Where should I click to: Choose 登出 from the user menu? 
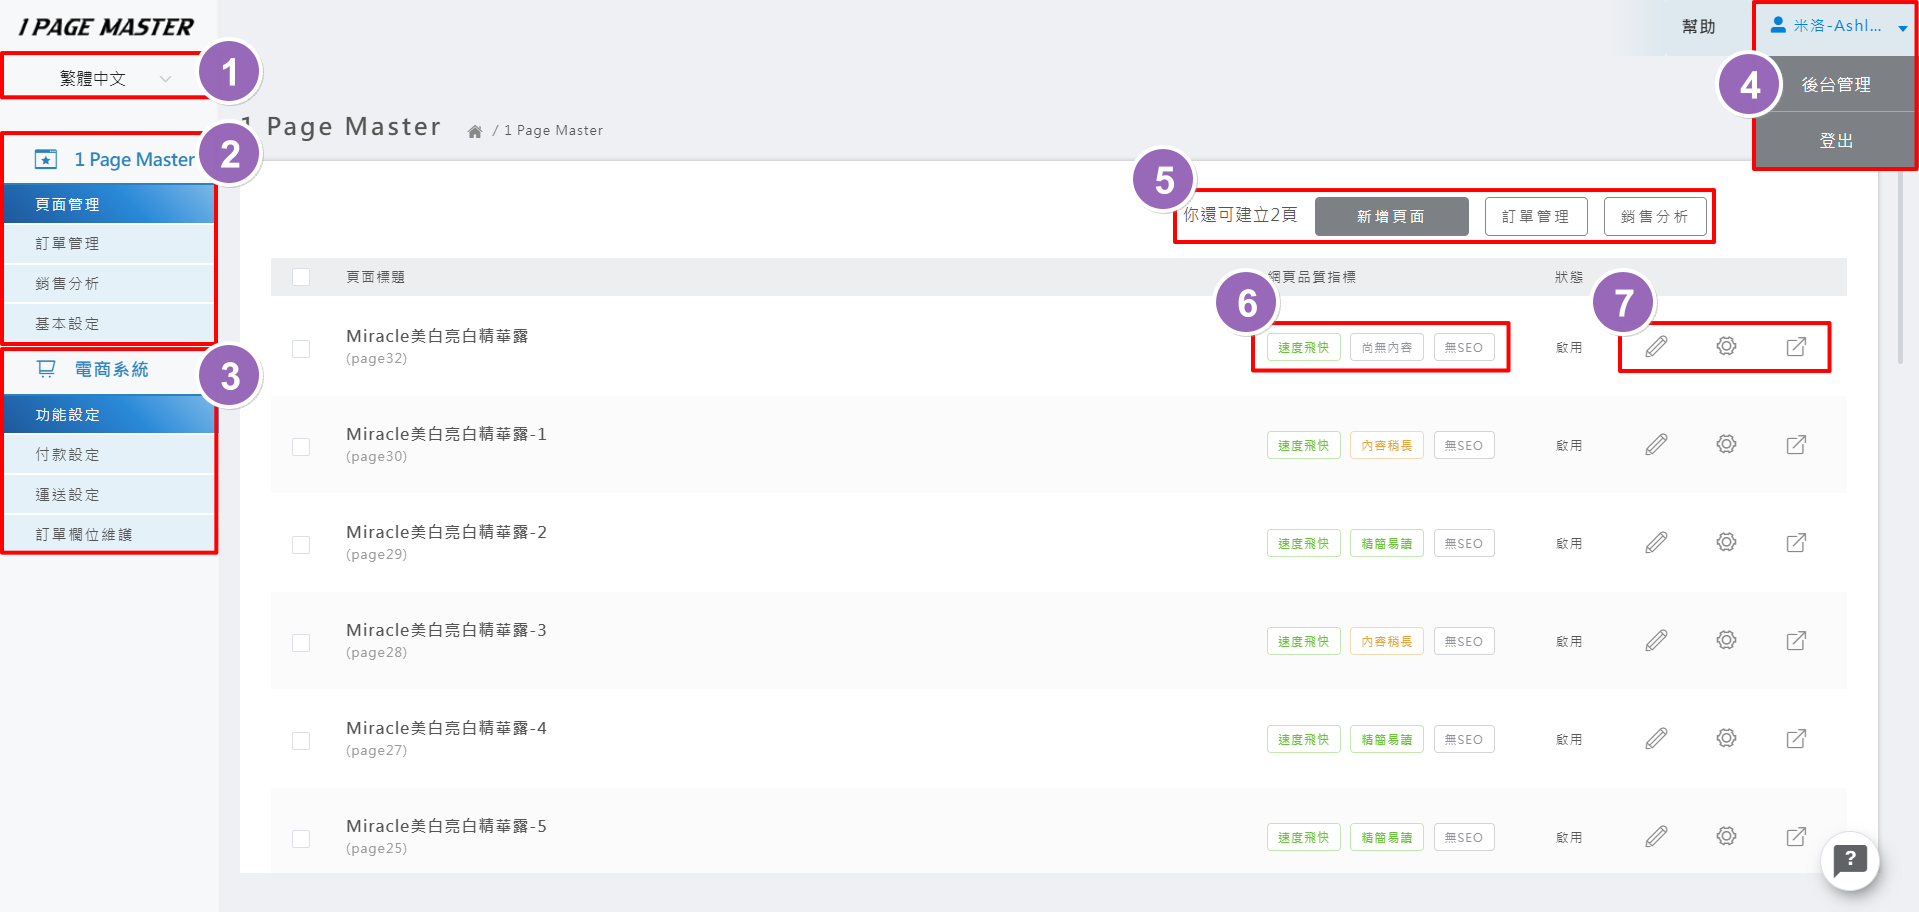1835,141
